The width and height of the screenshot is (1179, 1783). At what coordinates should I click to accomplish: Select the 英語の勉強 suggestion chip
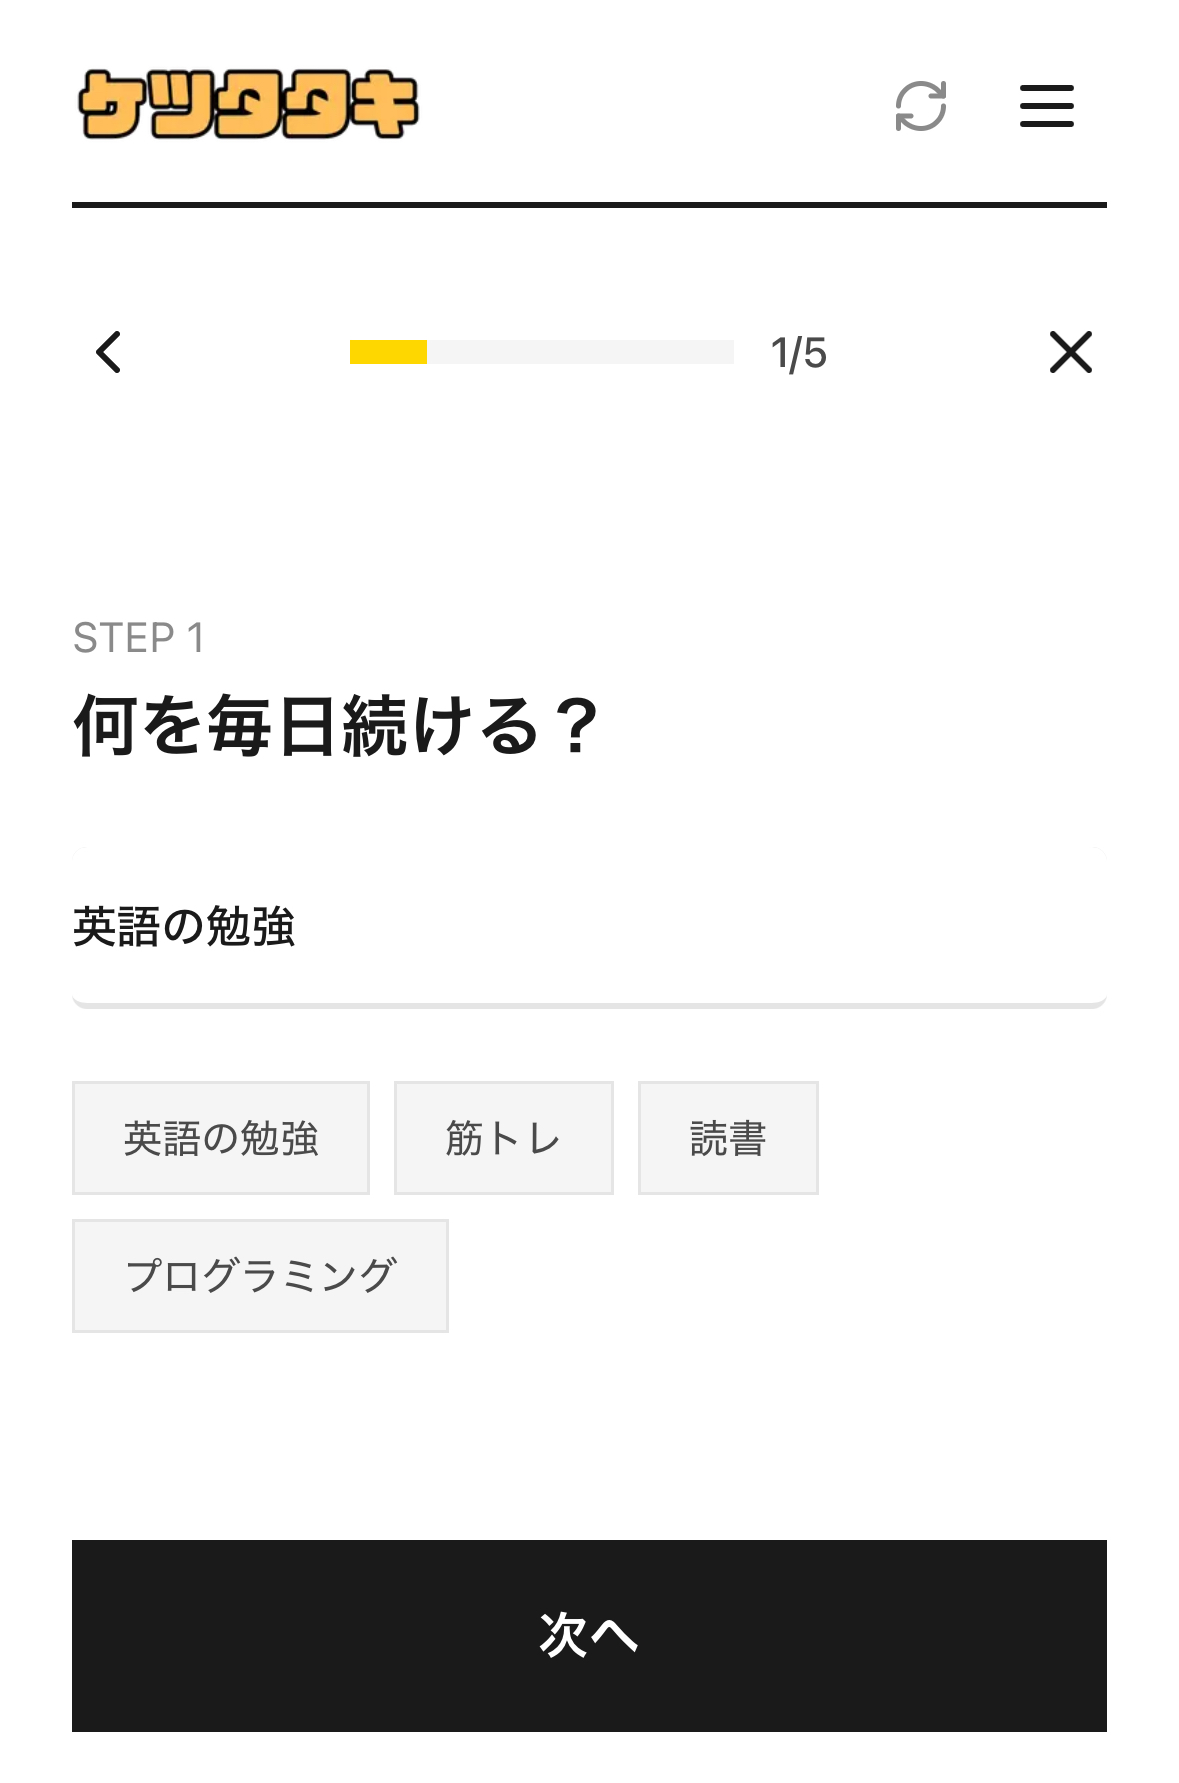(221, 1138)
